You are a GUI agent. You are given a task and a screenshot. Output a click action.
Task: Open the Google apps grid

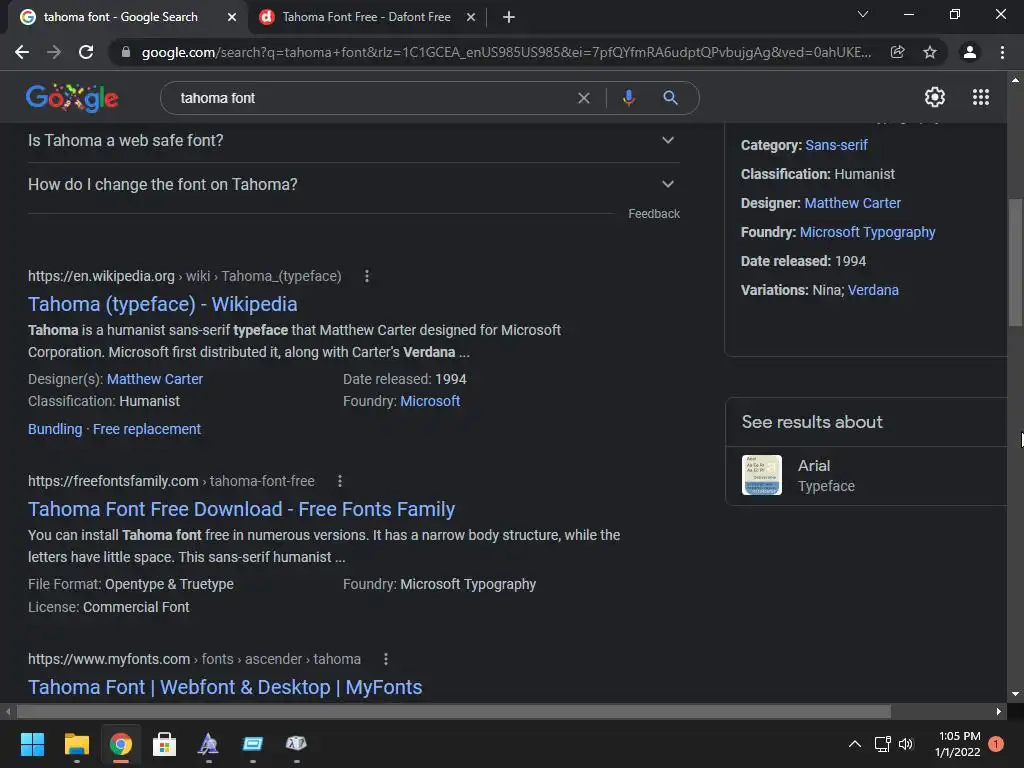pyautogui.click(x=981, y=97)
